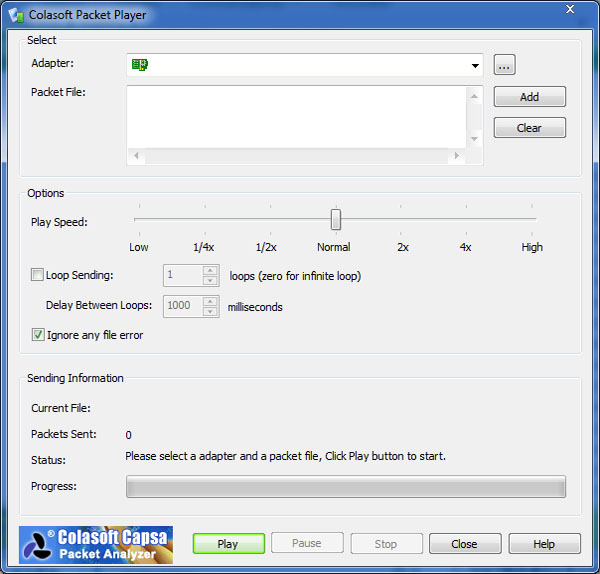The width and height of the screenshot is (600, 574).
Task: Set play speed to High
Action: (532, 247)
